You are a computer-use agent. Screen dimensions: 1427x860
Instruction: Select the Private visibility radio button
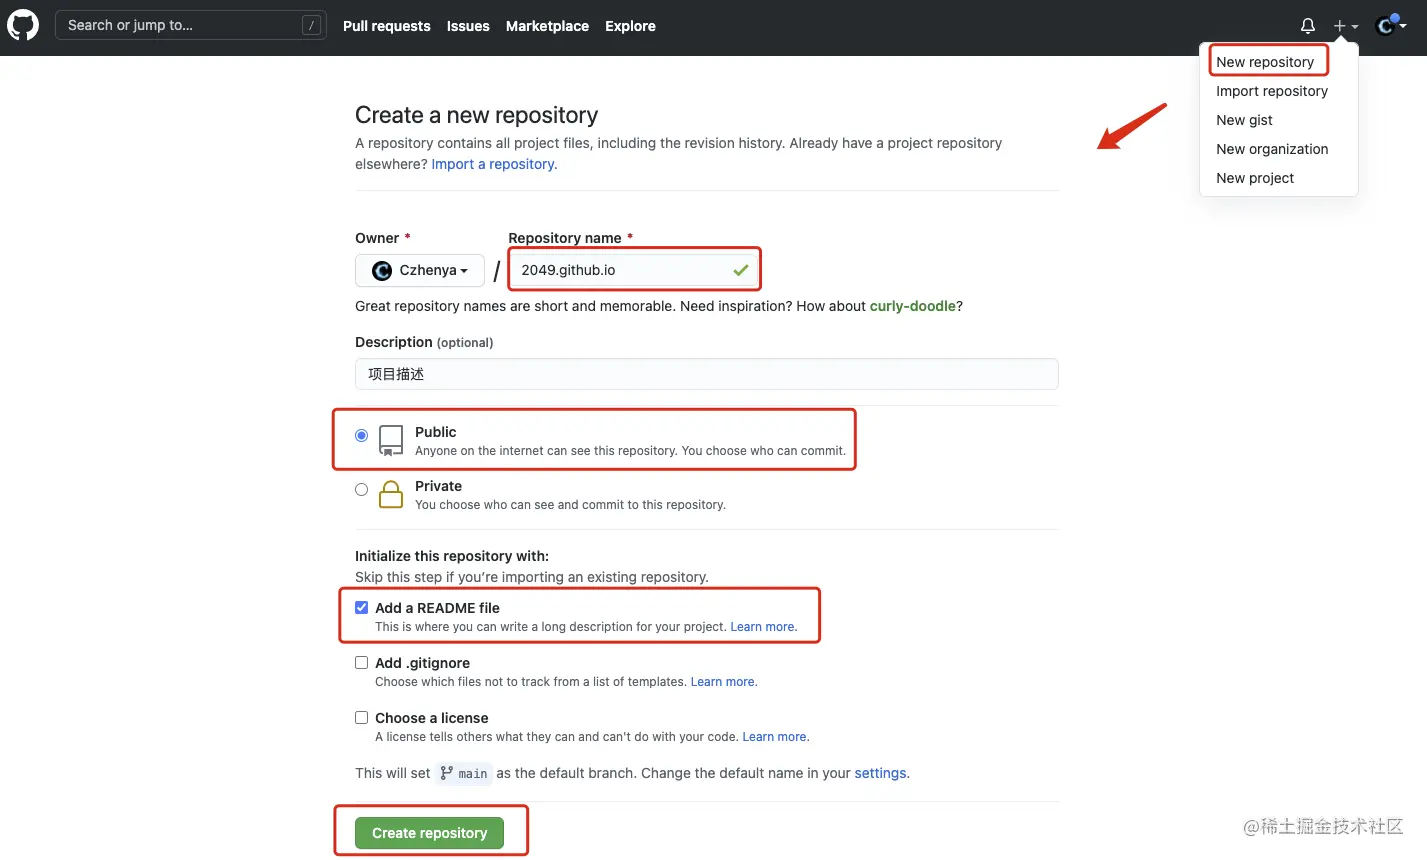coord(361,489)
